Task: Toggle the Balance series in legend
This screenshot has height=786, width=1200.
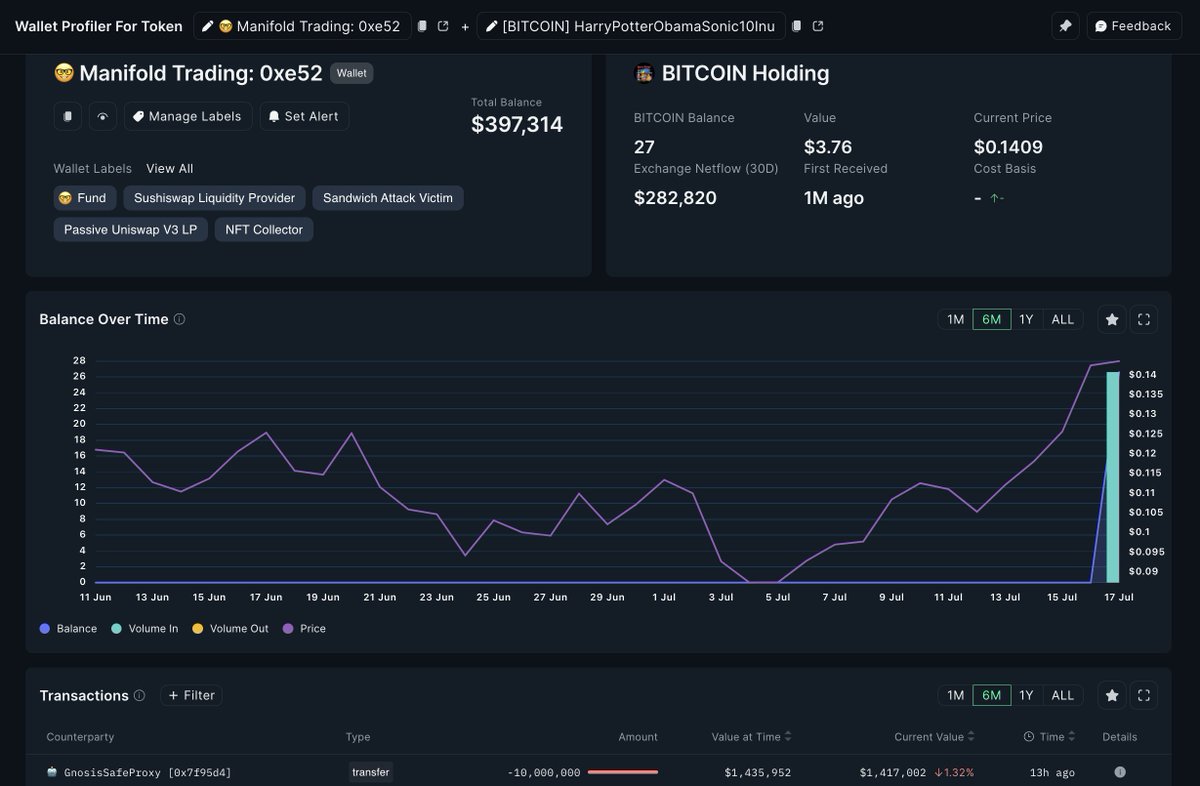Action: tap(68, 629)
